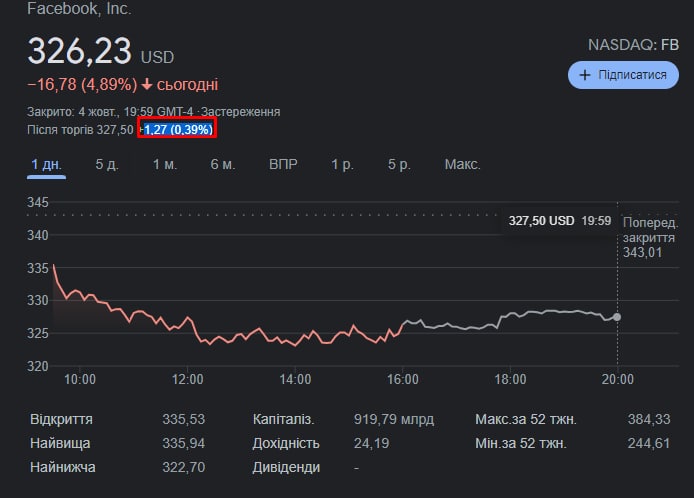Switch to the 5 д. range tab

[107, 165]
